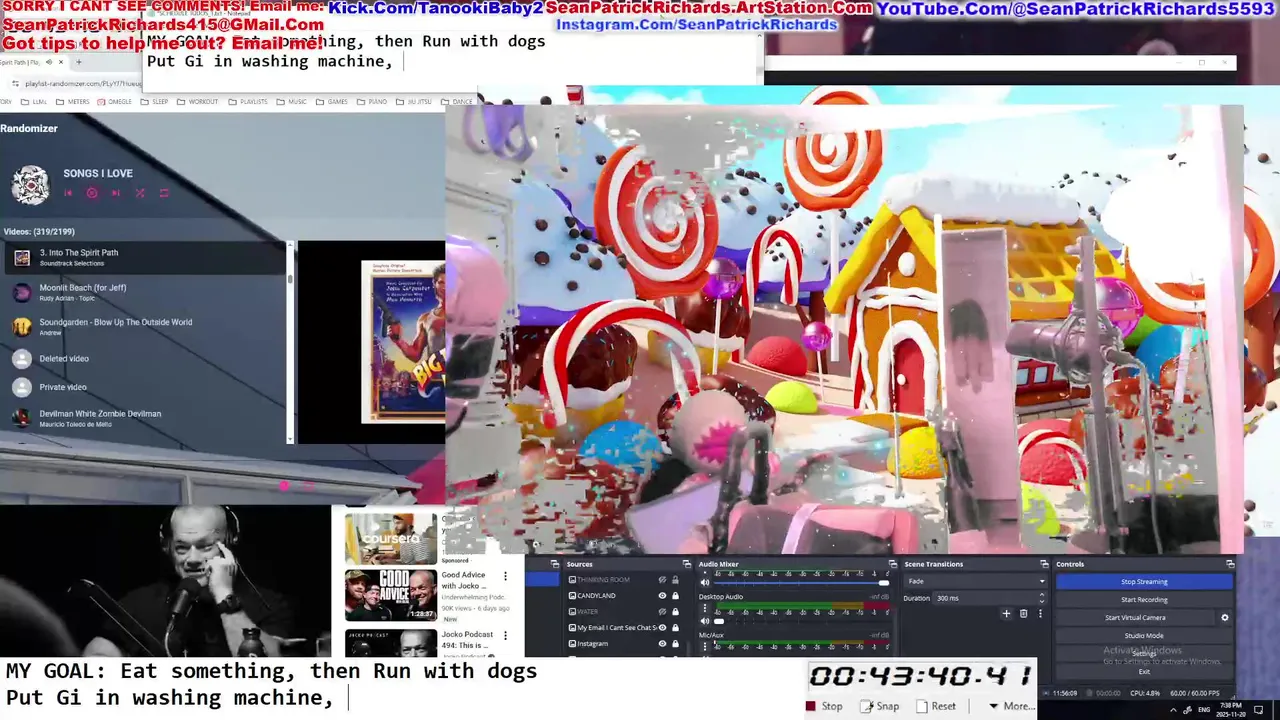The width and height of the screenshot is (1280, 720).
Task: Open the Fade transition dropdown
Action: point(975,581)
